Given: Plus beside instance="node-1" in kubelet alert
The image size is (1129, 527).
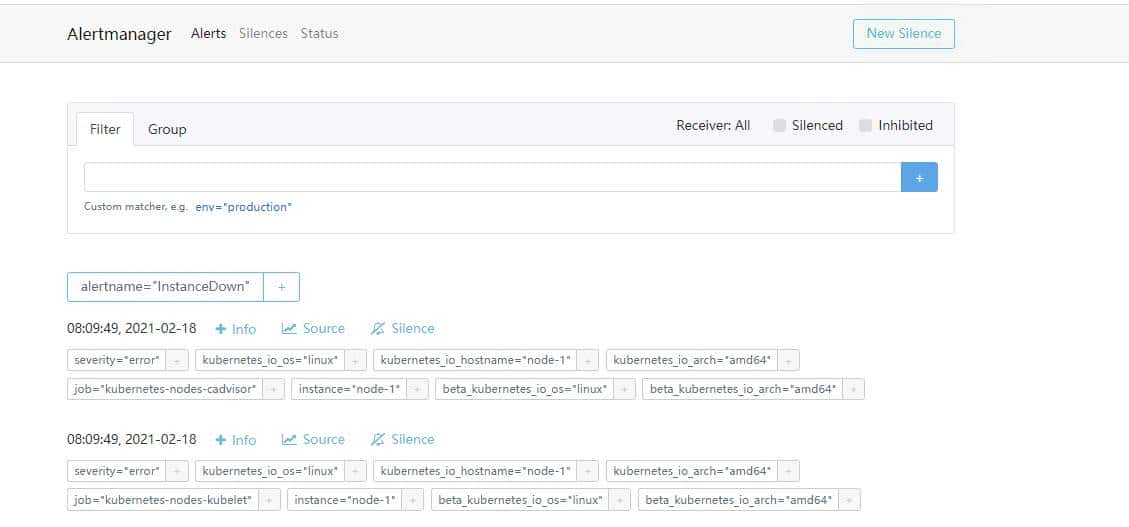Looking at the screenshot, I should point(413,500).
